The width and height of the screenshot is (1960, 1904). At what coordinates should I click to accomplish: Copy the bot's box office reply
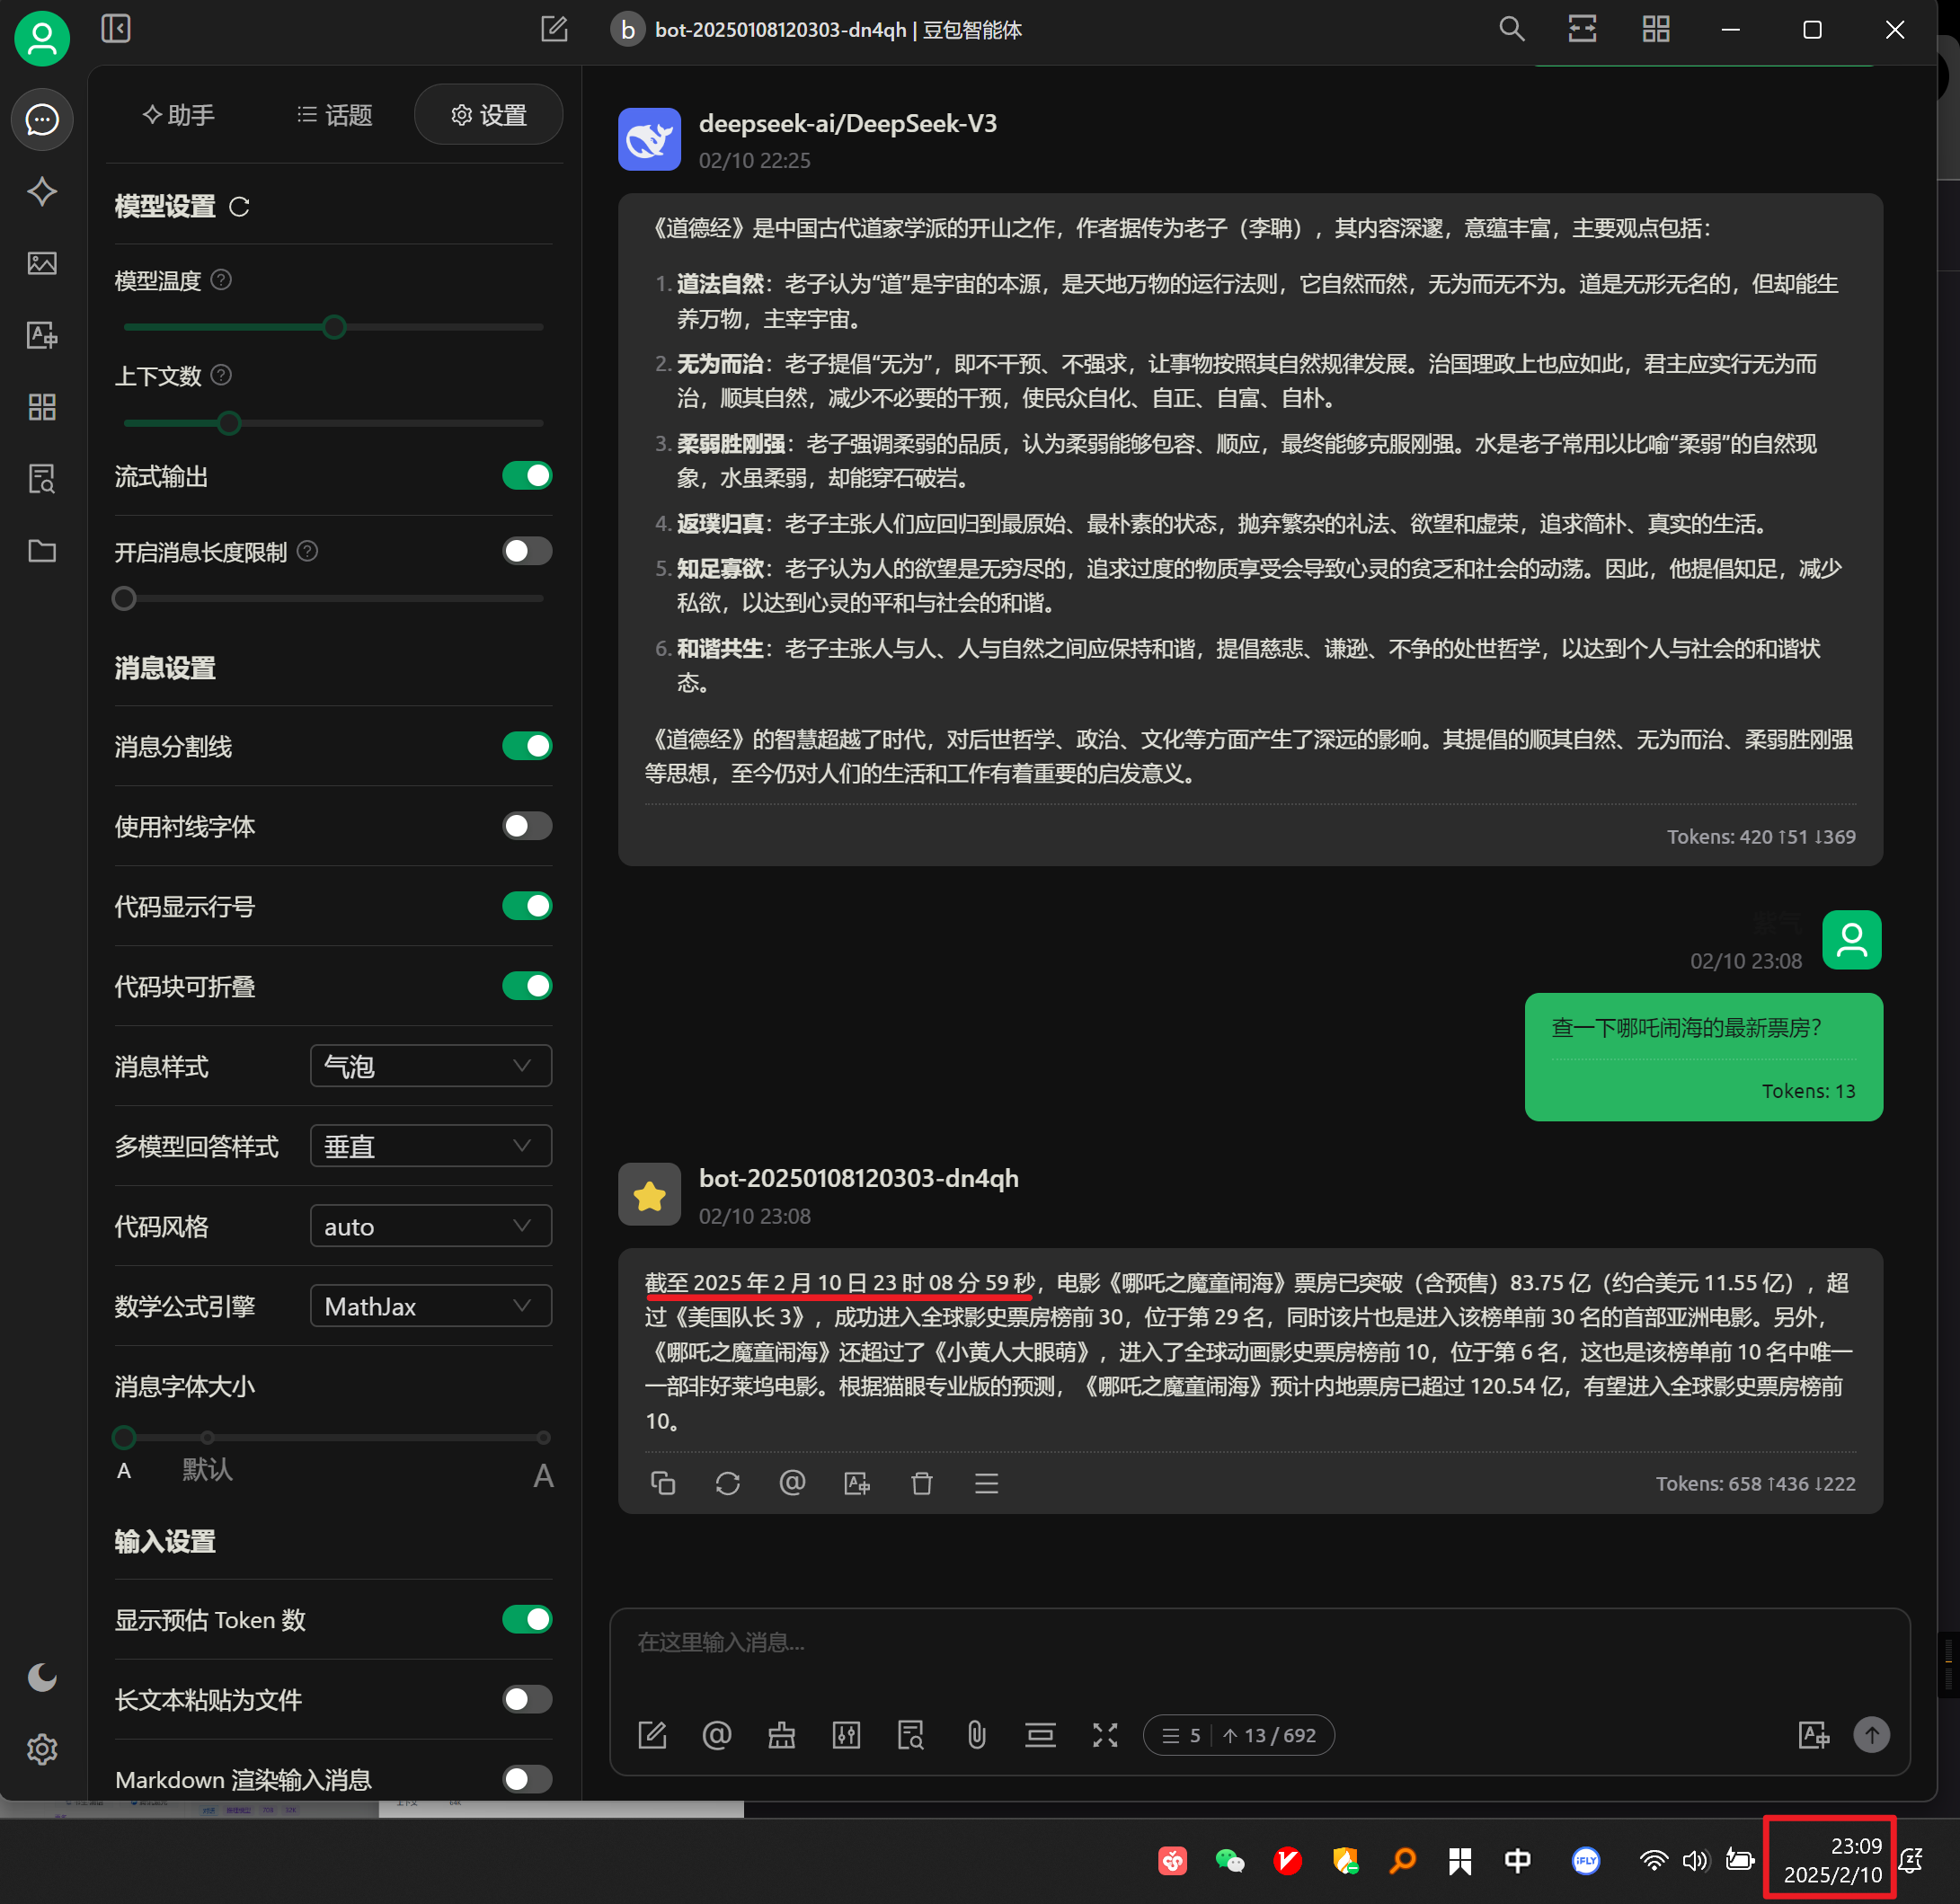click(663, 1483)
